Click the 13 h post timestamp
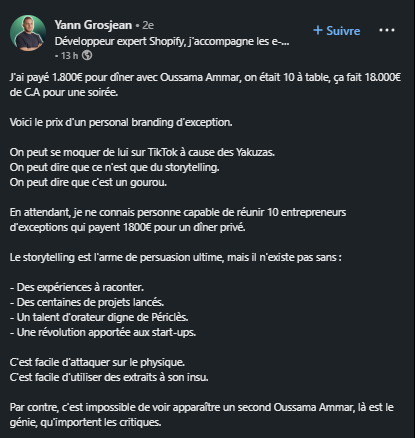The width and height of the screenshot is (415, 438). [69, 56]
